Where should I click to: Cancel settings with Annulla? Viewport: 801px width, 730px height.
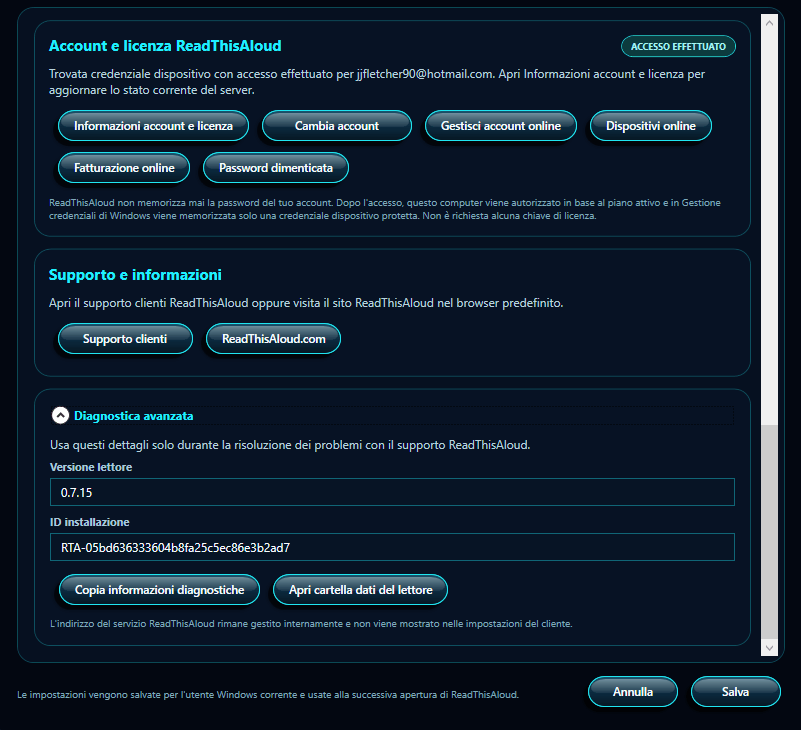[x=633, y=692]
